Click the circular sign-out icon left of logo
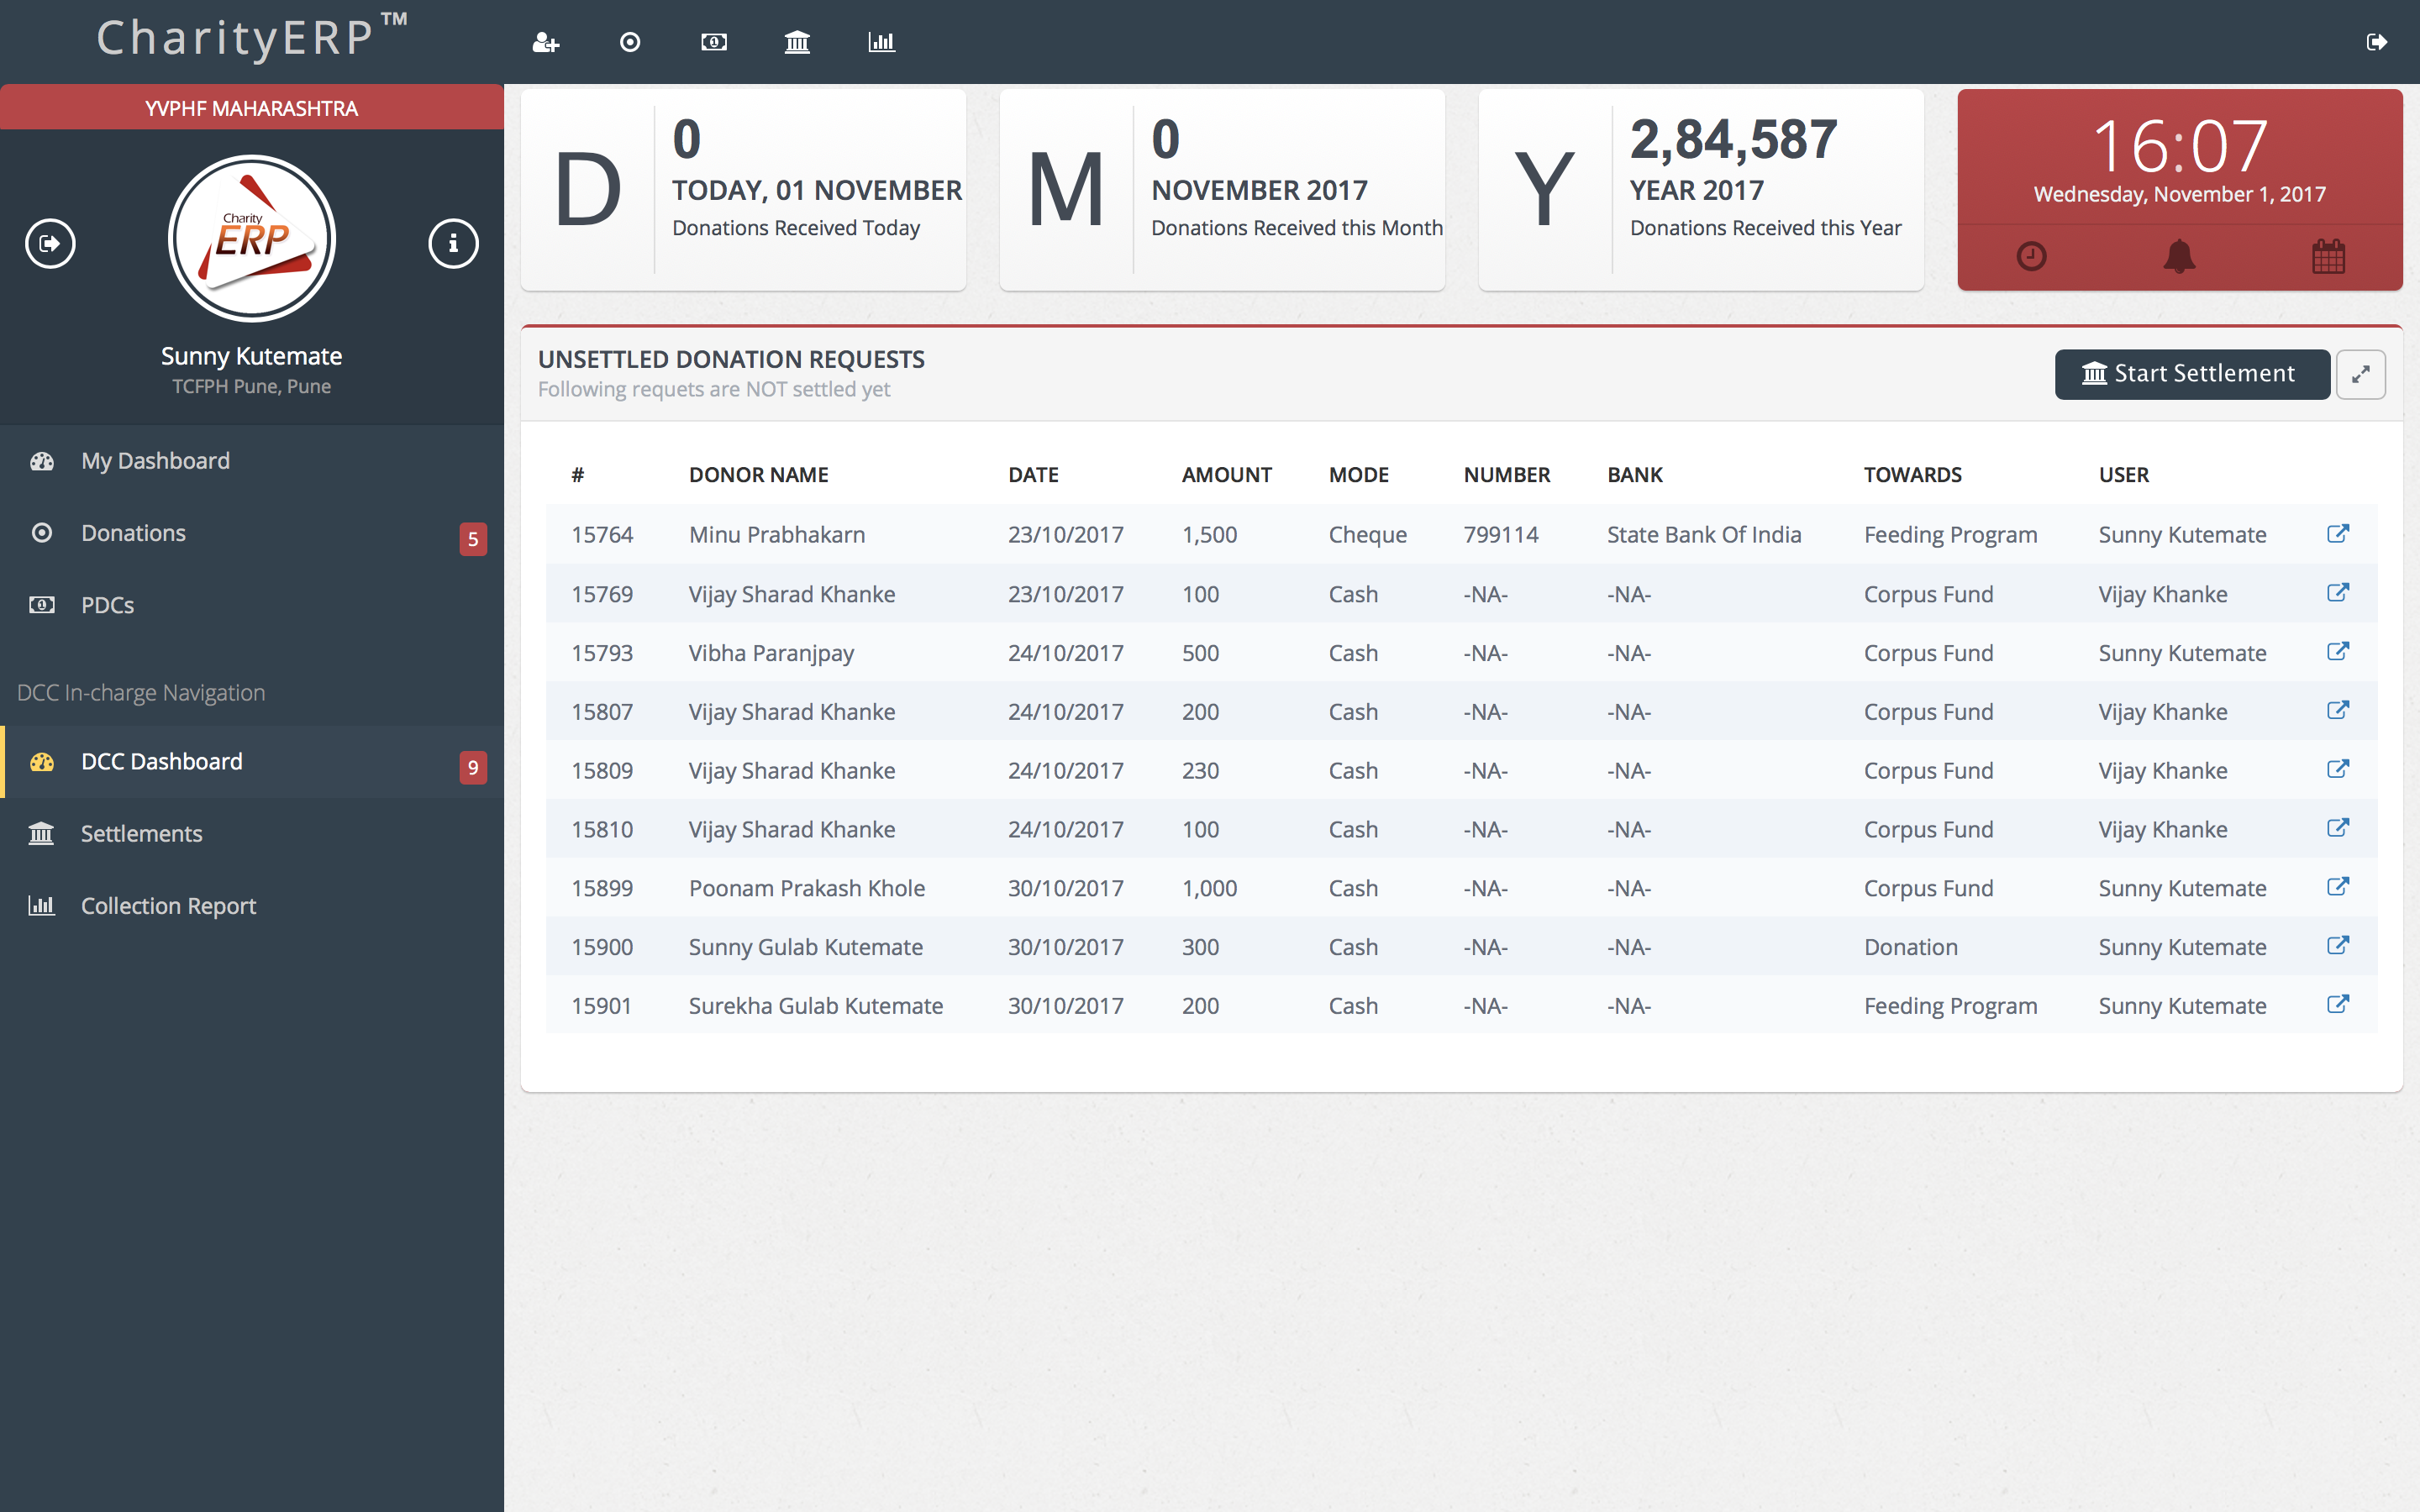 point(50,243)
